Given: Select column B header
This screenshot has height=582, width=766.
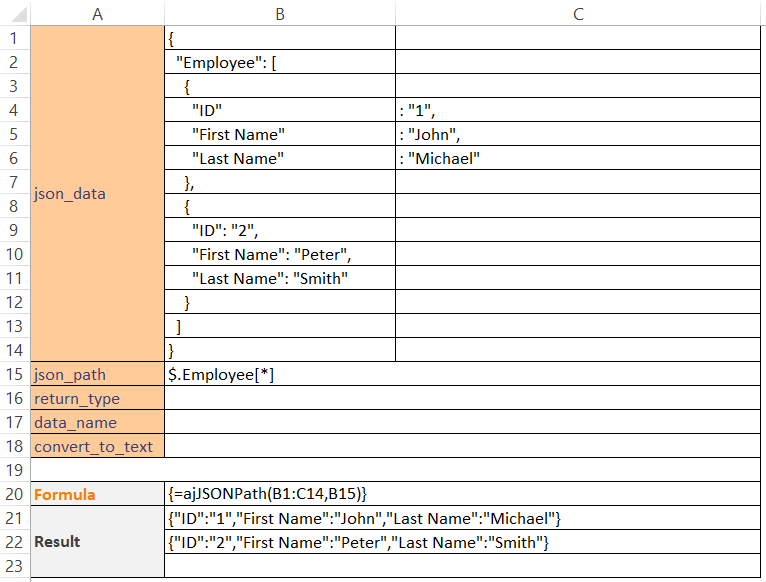Looking at the screenshot, I should [279, 13].
